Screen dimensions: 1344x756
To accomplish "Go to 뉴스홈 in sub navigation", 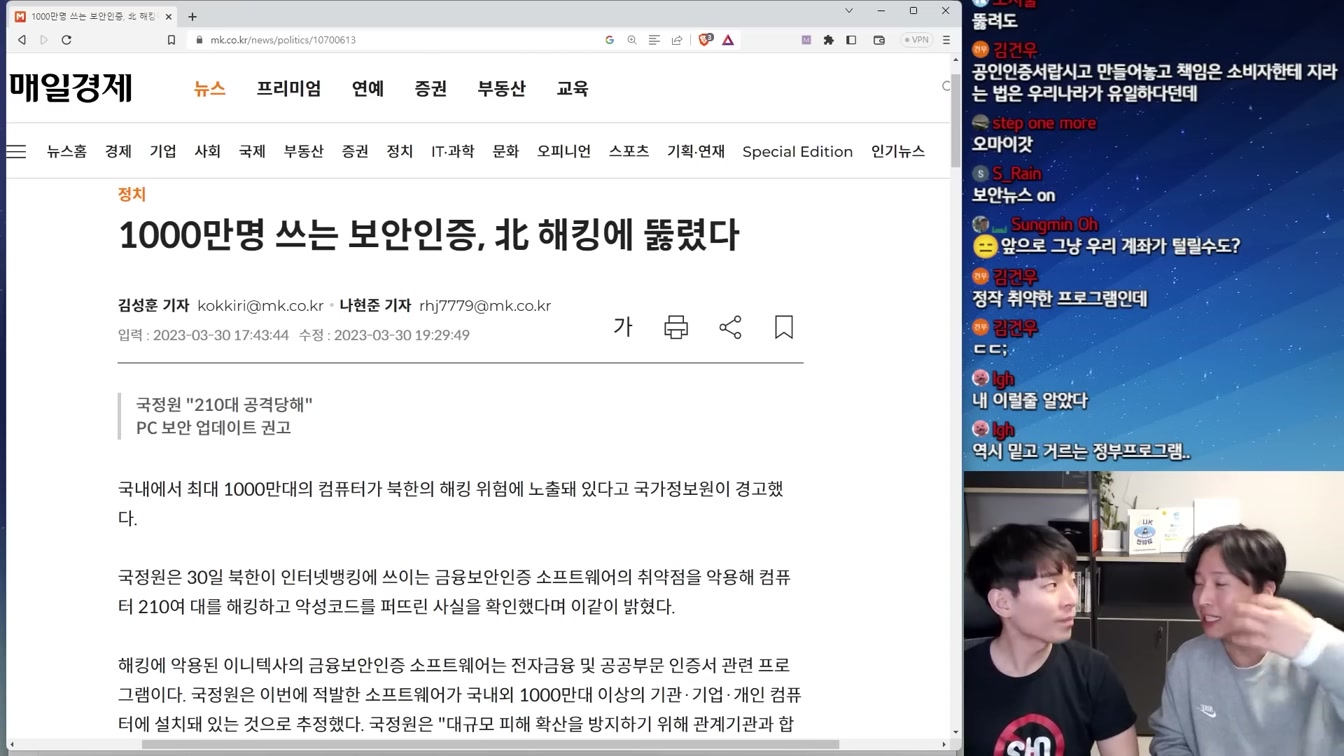I will pyautogui.click(x=67, y=152).
